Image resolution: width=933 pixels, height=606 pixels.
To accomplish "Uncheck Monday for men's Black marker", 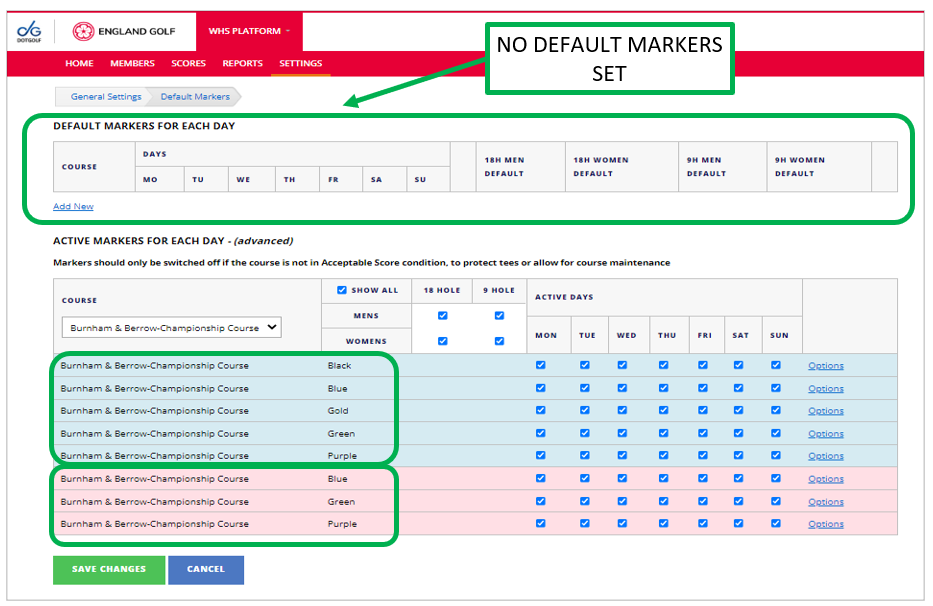I will coord(540,365).
